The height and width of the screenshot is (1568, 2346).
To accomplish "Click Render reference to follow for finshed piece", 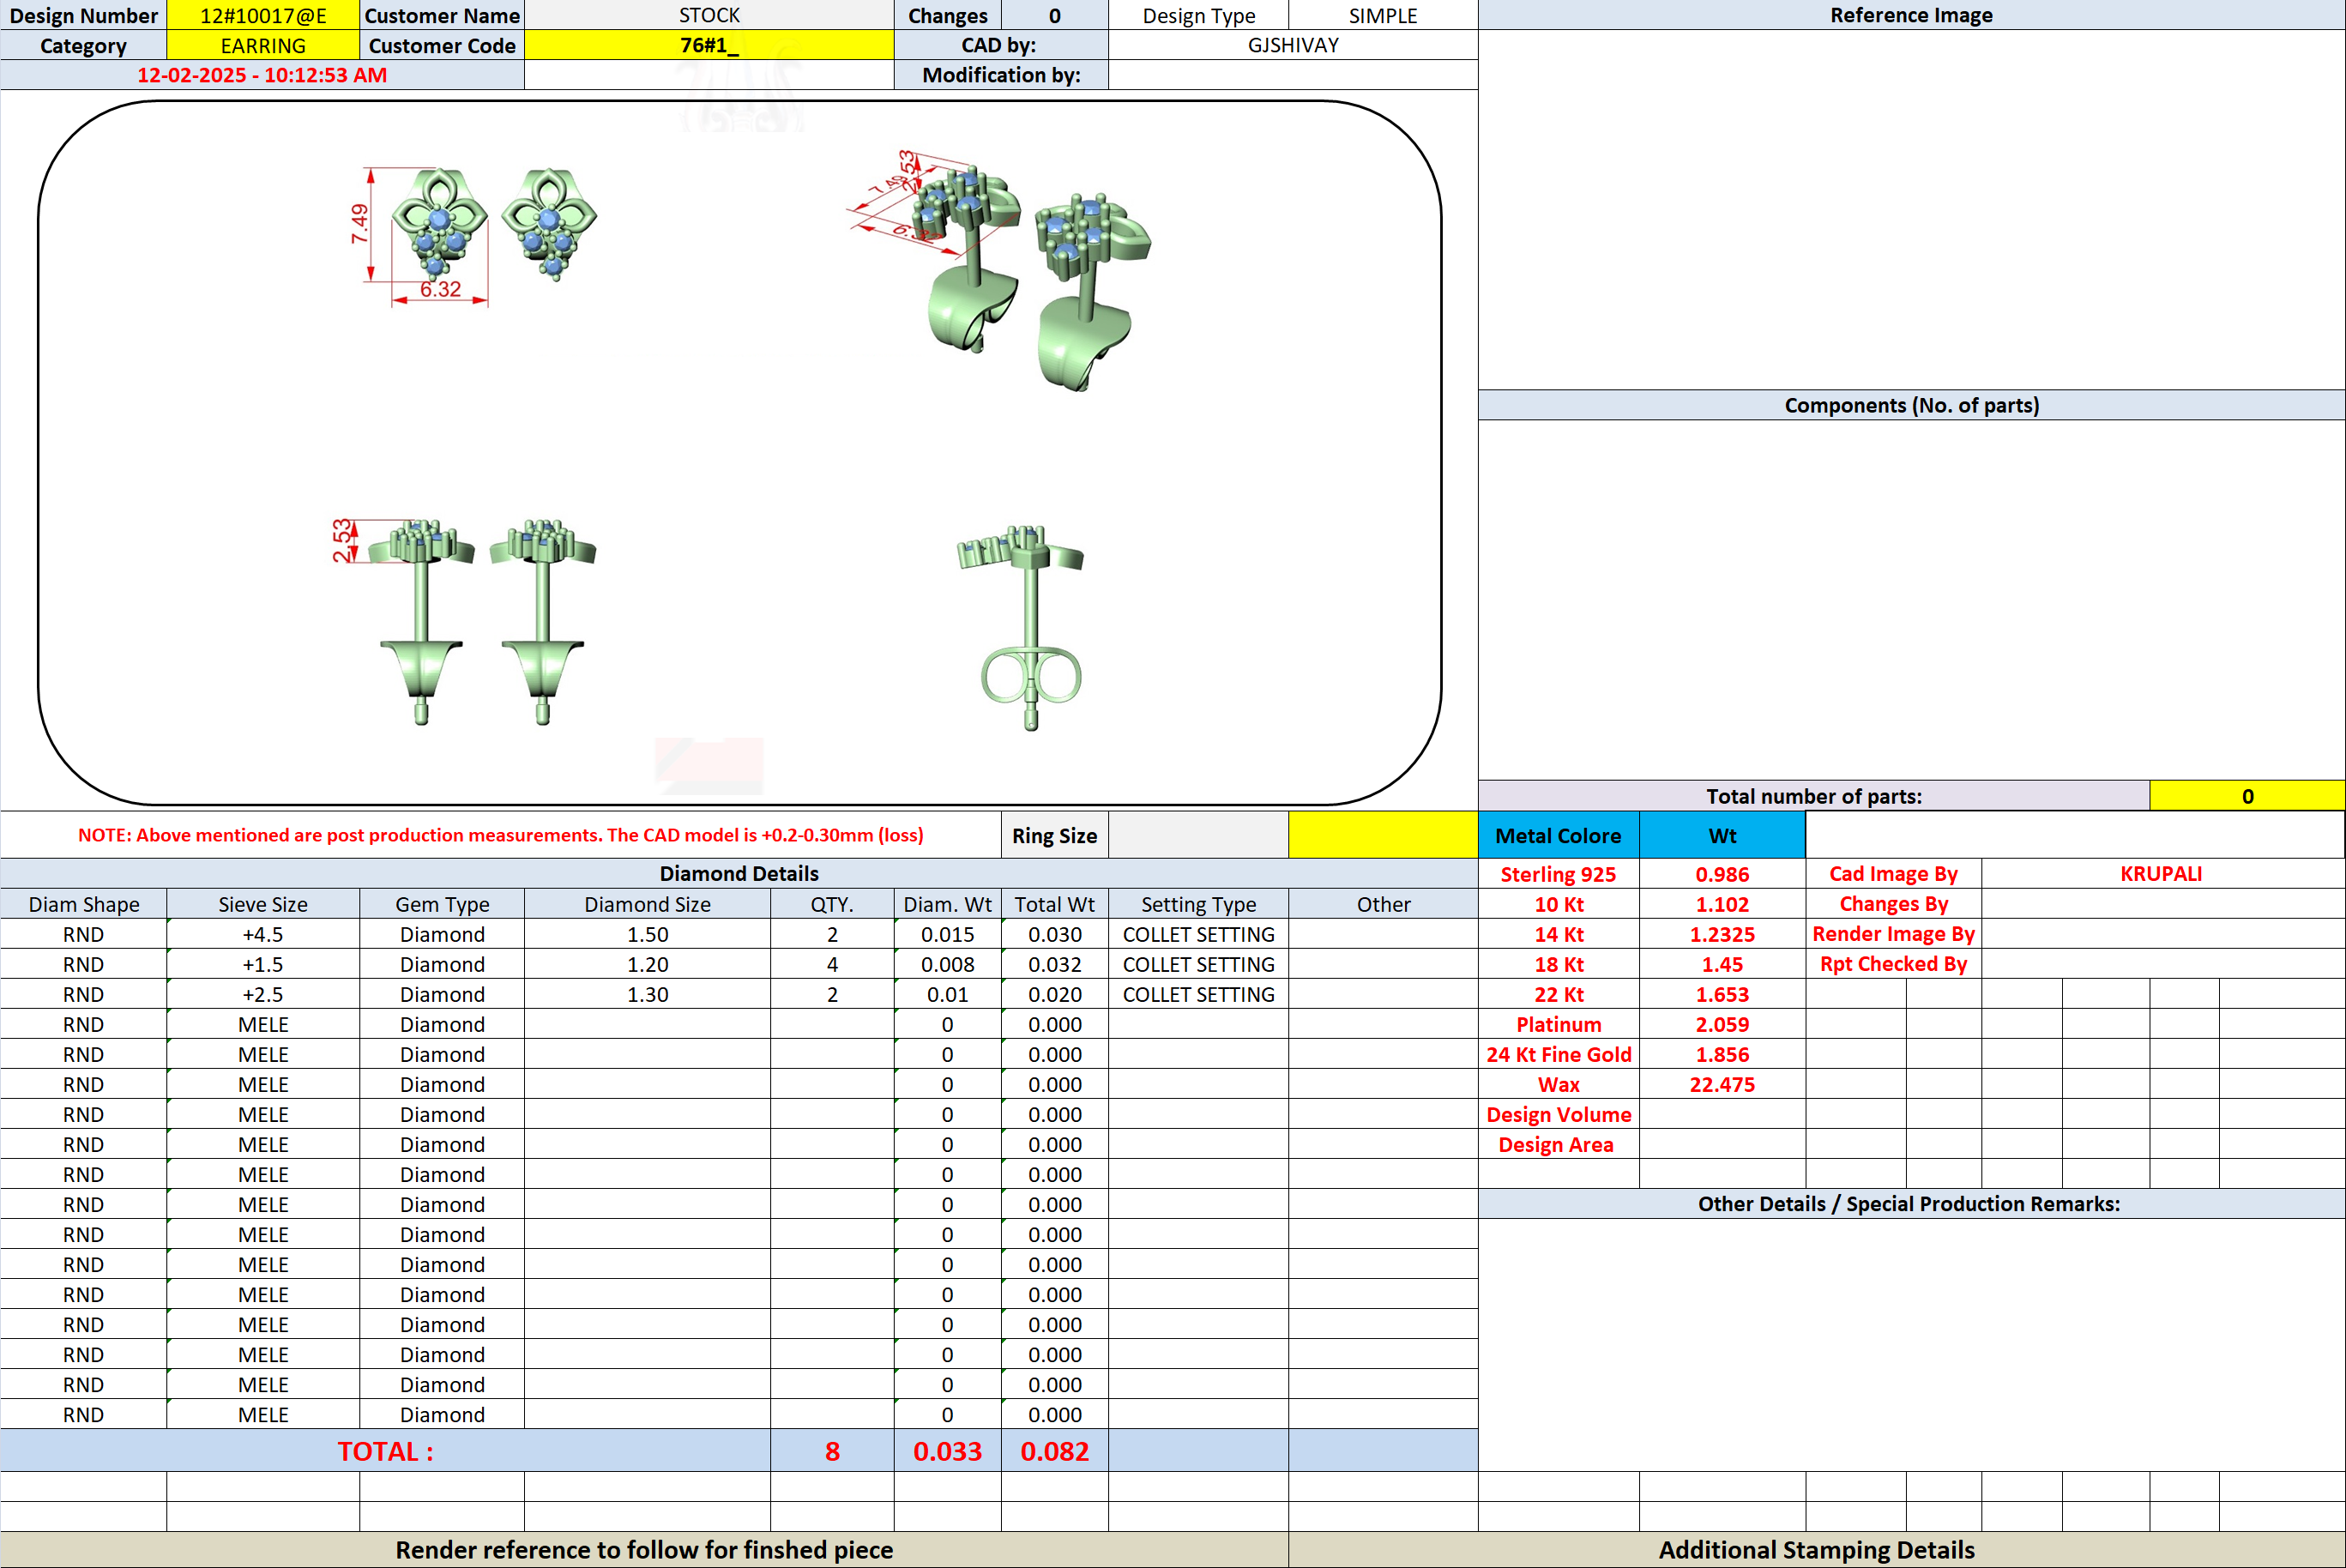I will tap(644, 1549).
